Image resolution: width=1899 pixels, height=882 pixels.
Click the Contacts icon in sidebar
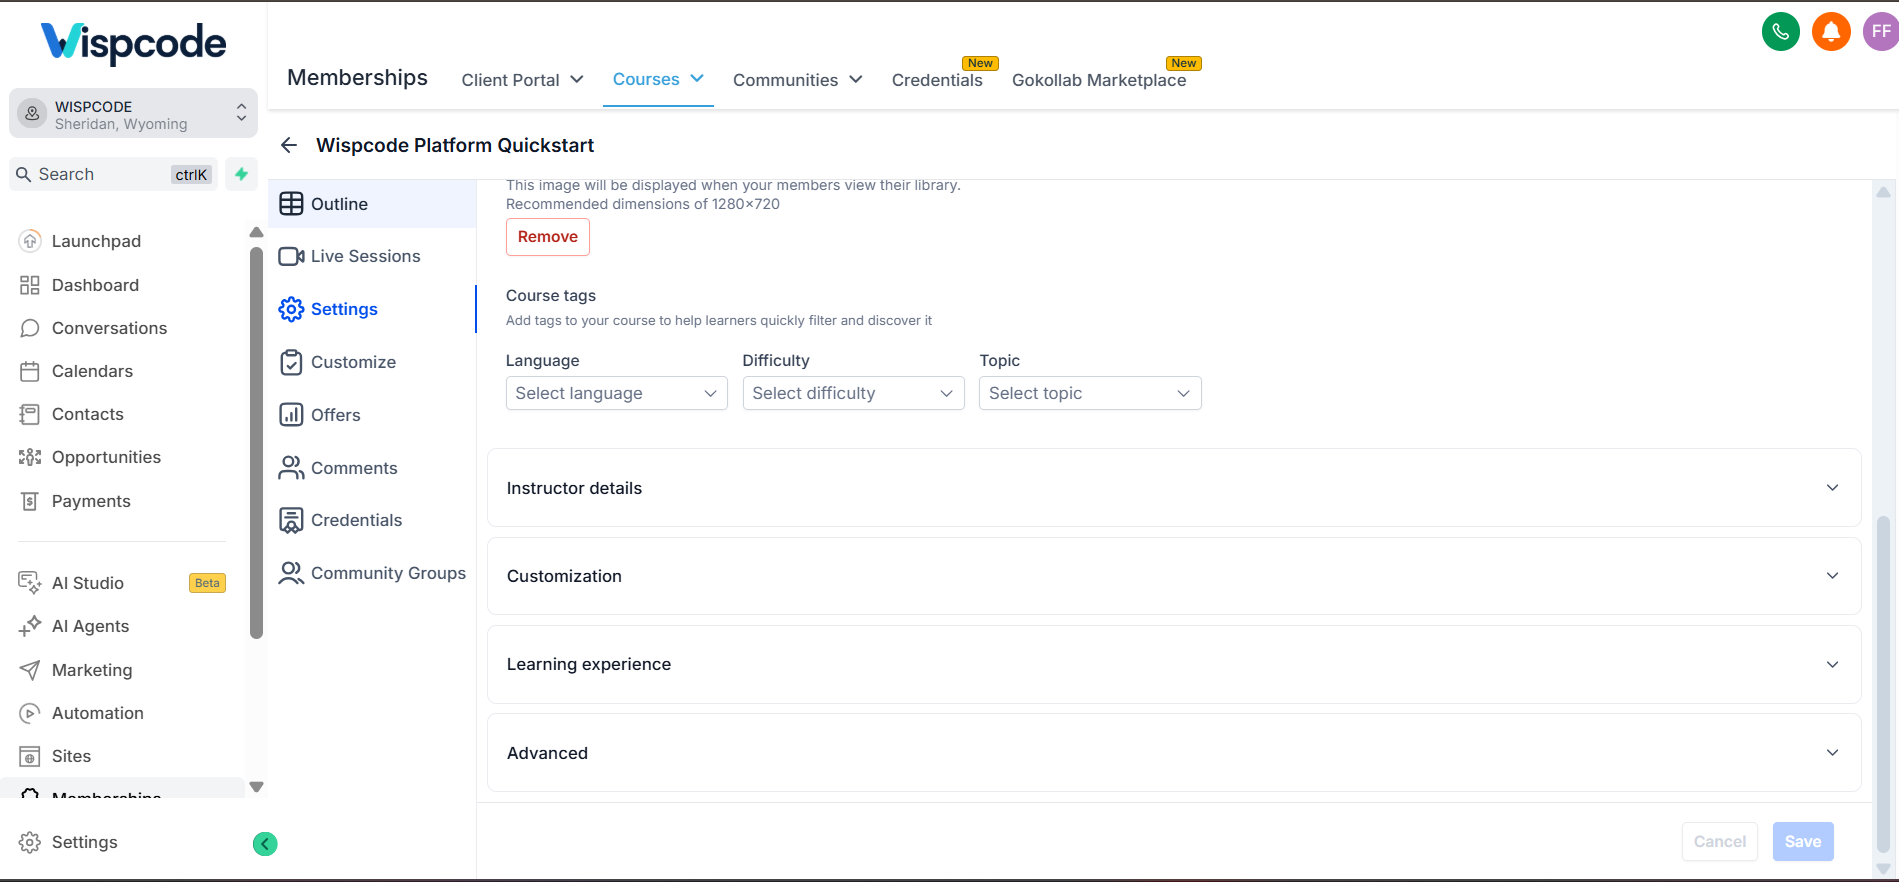click(30, 414)
